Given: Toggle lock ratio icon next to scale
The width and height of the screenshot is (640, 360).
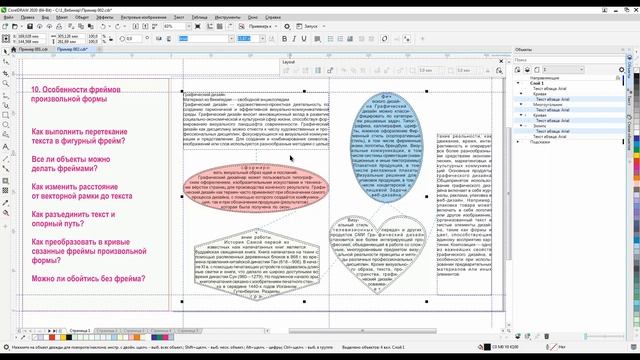Looking at the screenshot, I should [111, 39].
